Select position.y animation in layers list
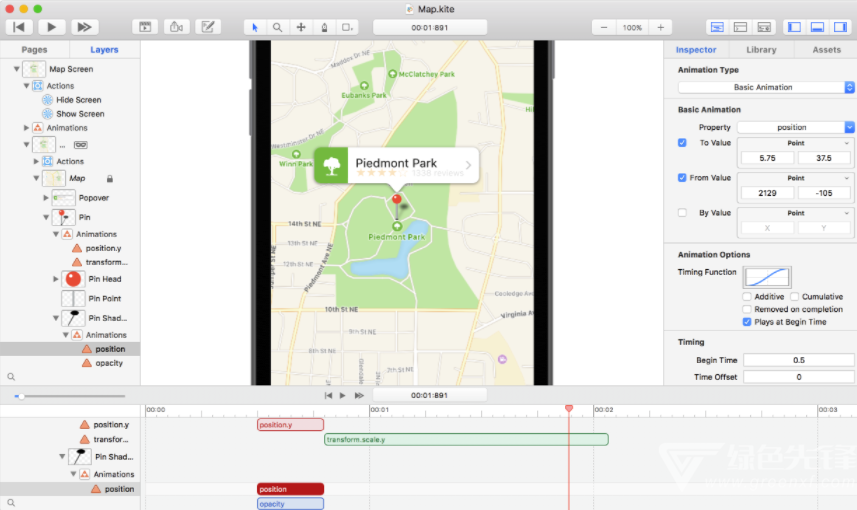 pyautogui.click(x=103, y=248)
